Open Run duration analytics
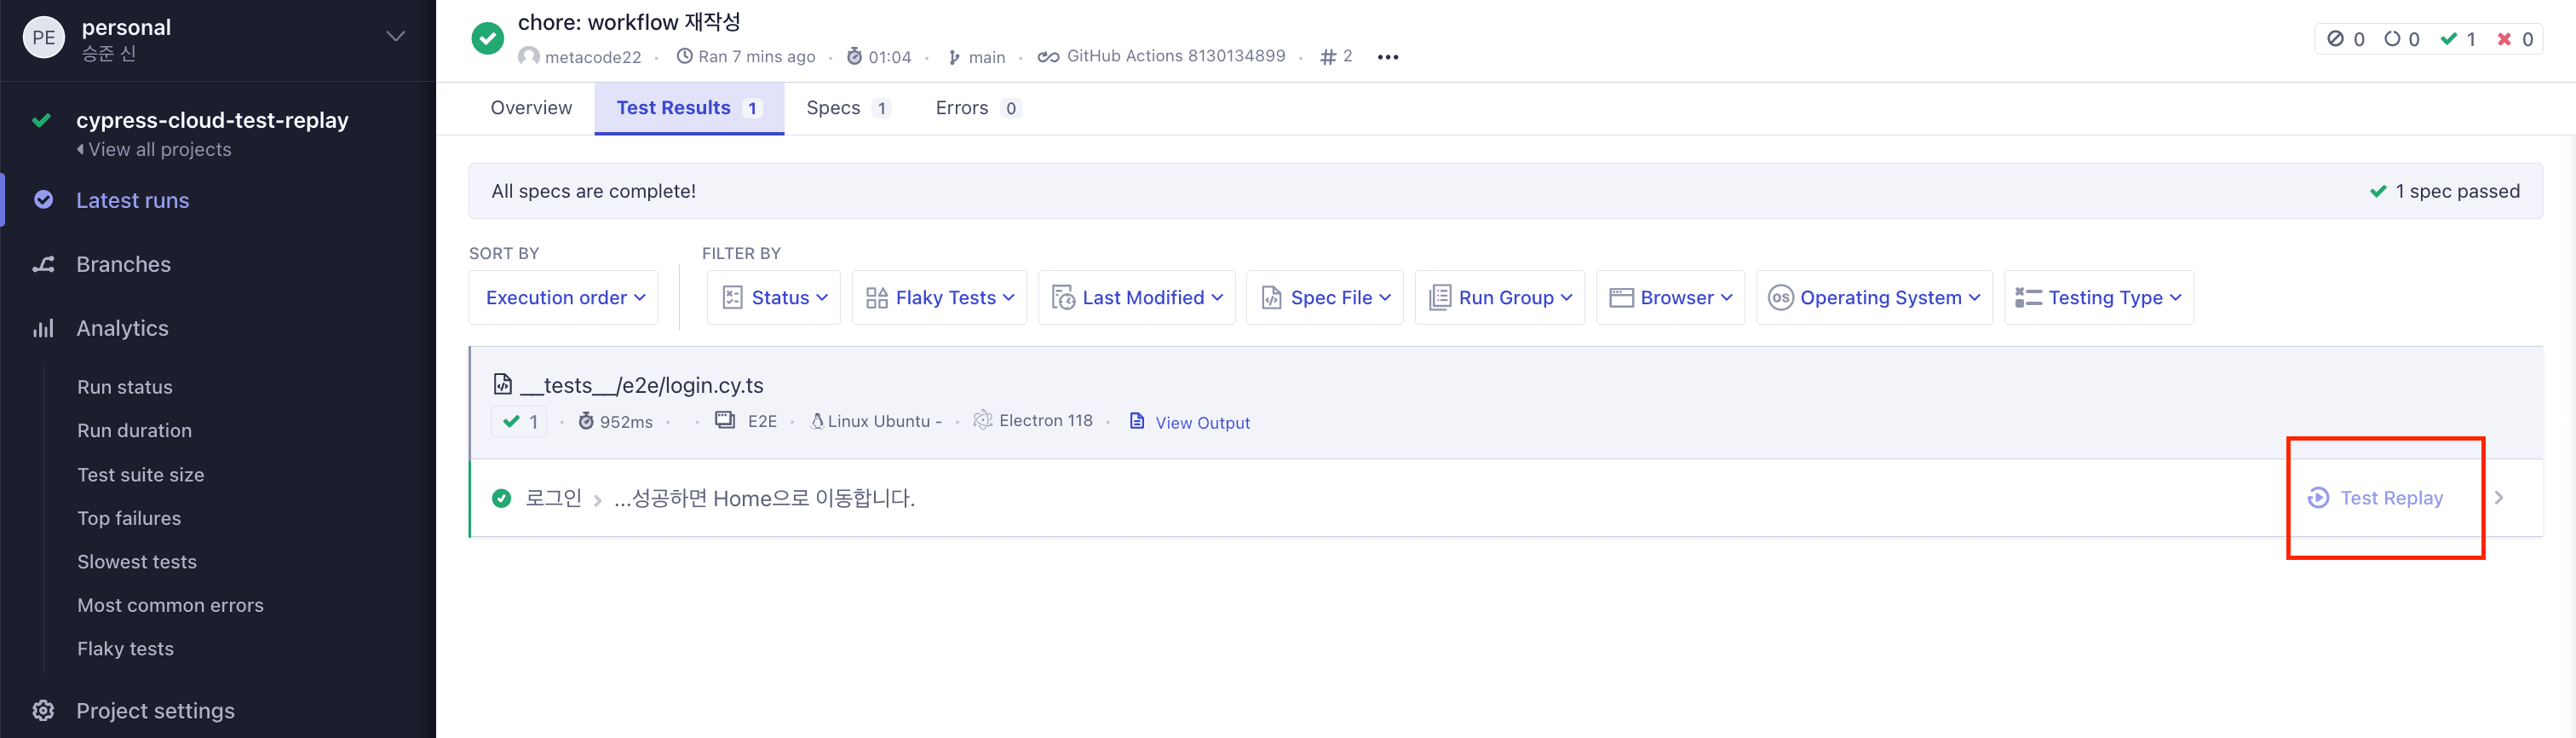 pyautogui.click(x=135, y=430)
